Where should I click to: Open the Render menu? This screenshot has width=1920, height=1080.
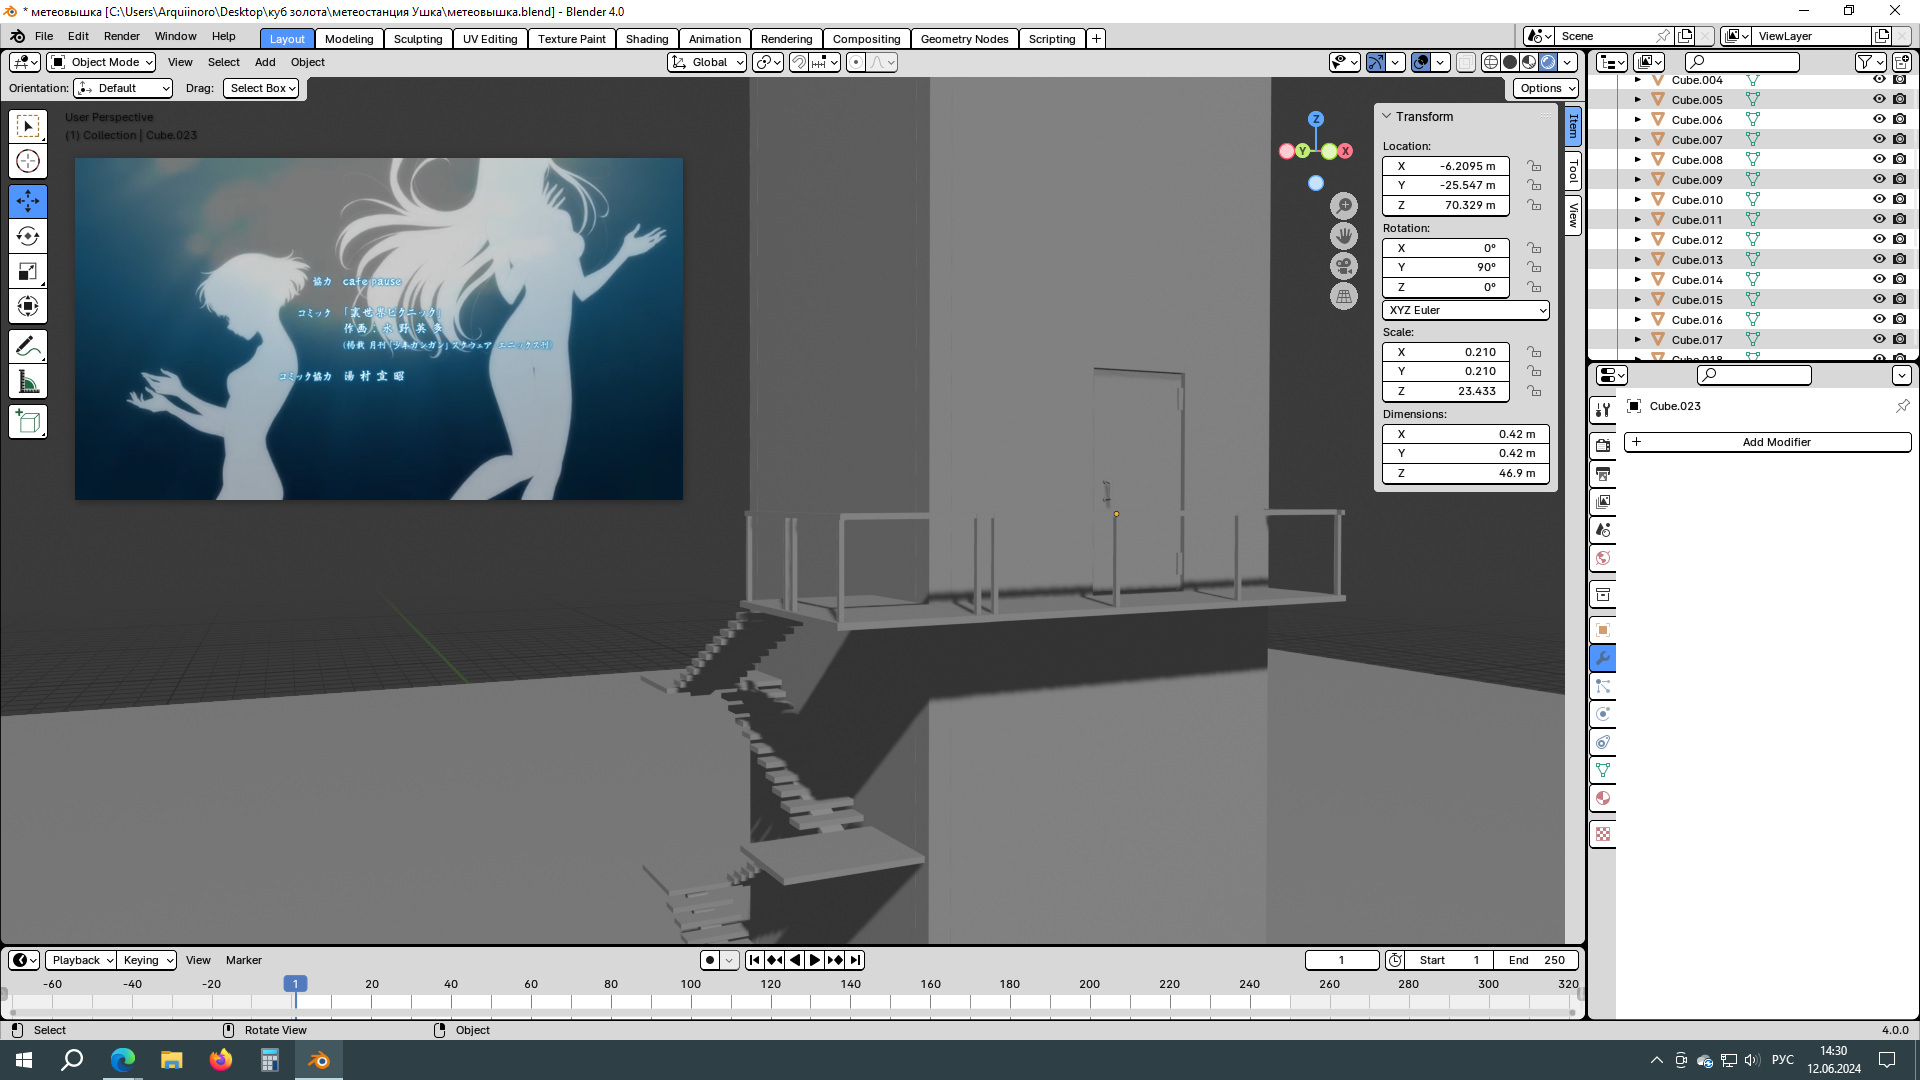(121, 36)
